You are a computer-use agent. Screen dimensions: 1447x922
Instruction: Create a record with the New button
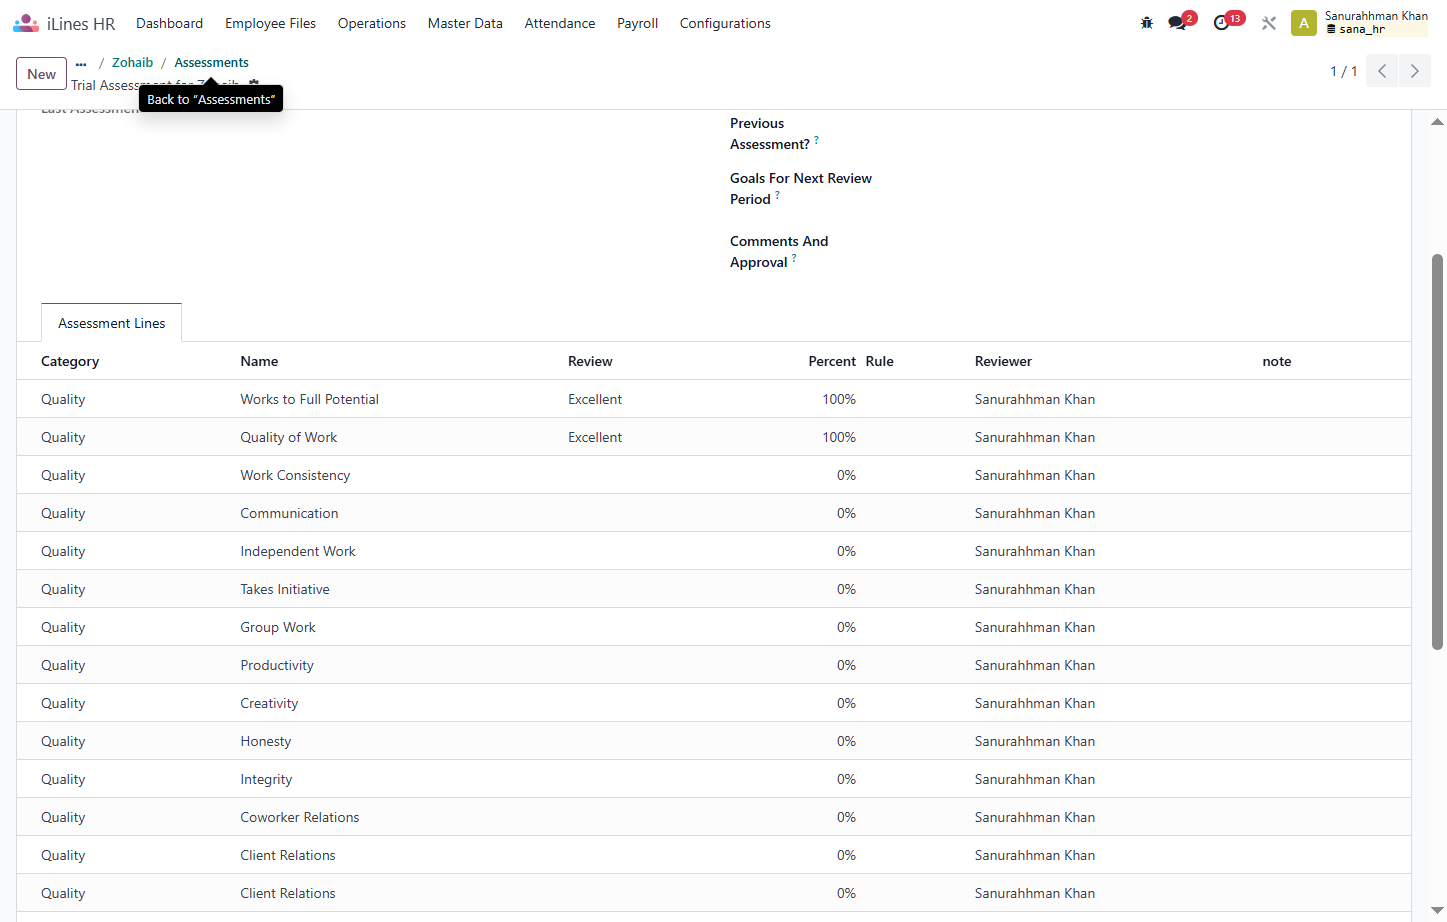(x=42, y=74)
